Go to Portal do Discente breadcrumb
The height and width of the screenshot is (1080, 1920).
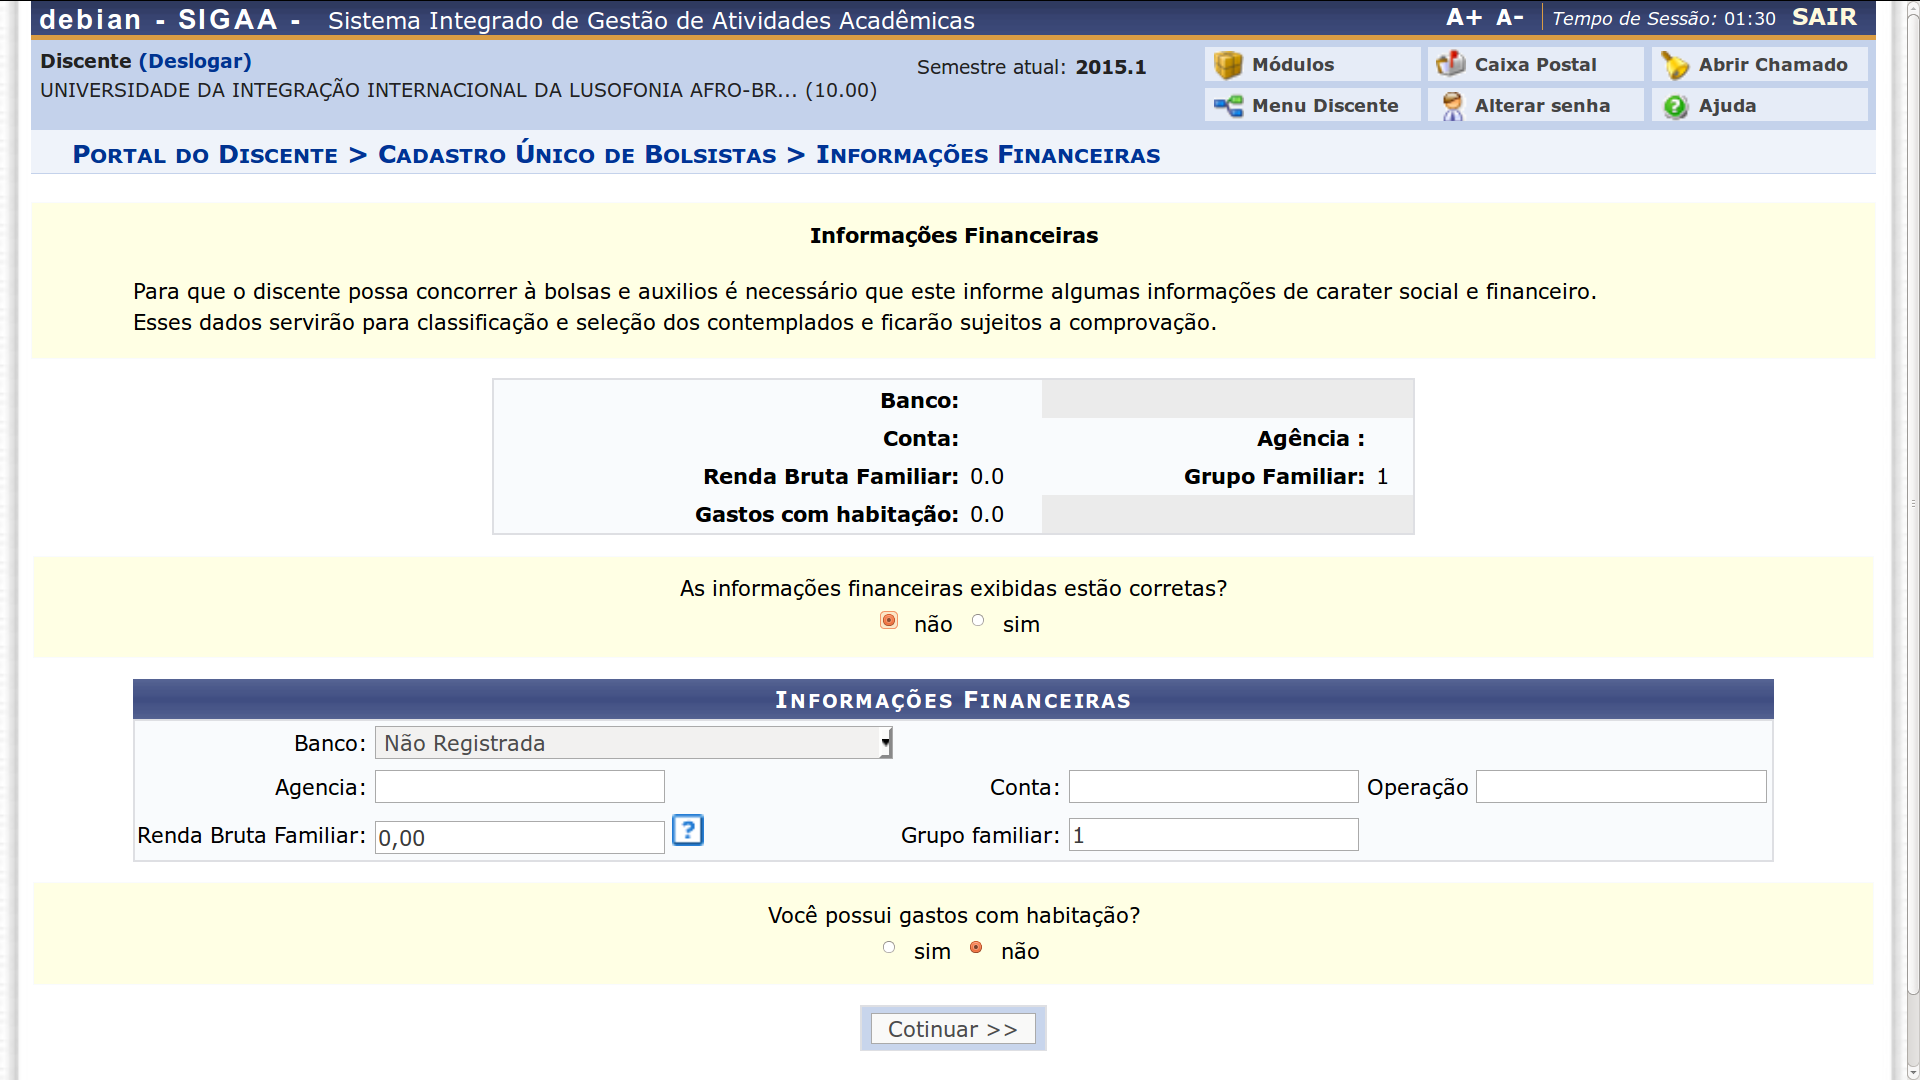(205, 155)
